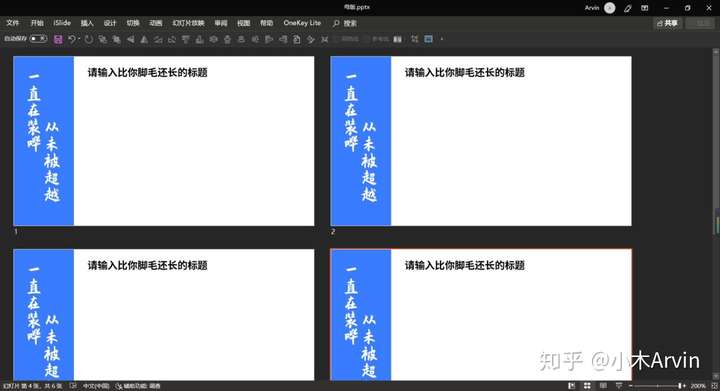Open the Undo history dropdown arrow
The image size is (720, 391).
79,39
